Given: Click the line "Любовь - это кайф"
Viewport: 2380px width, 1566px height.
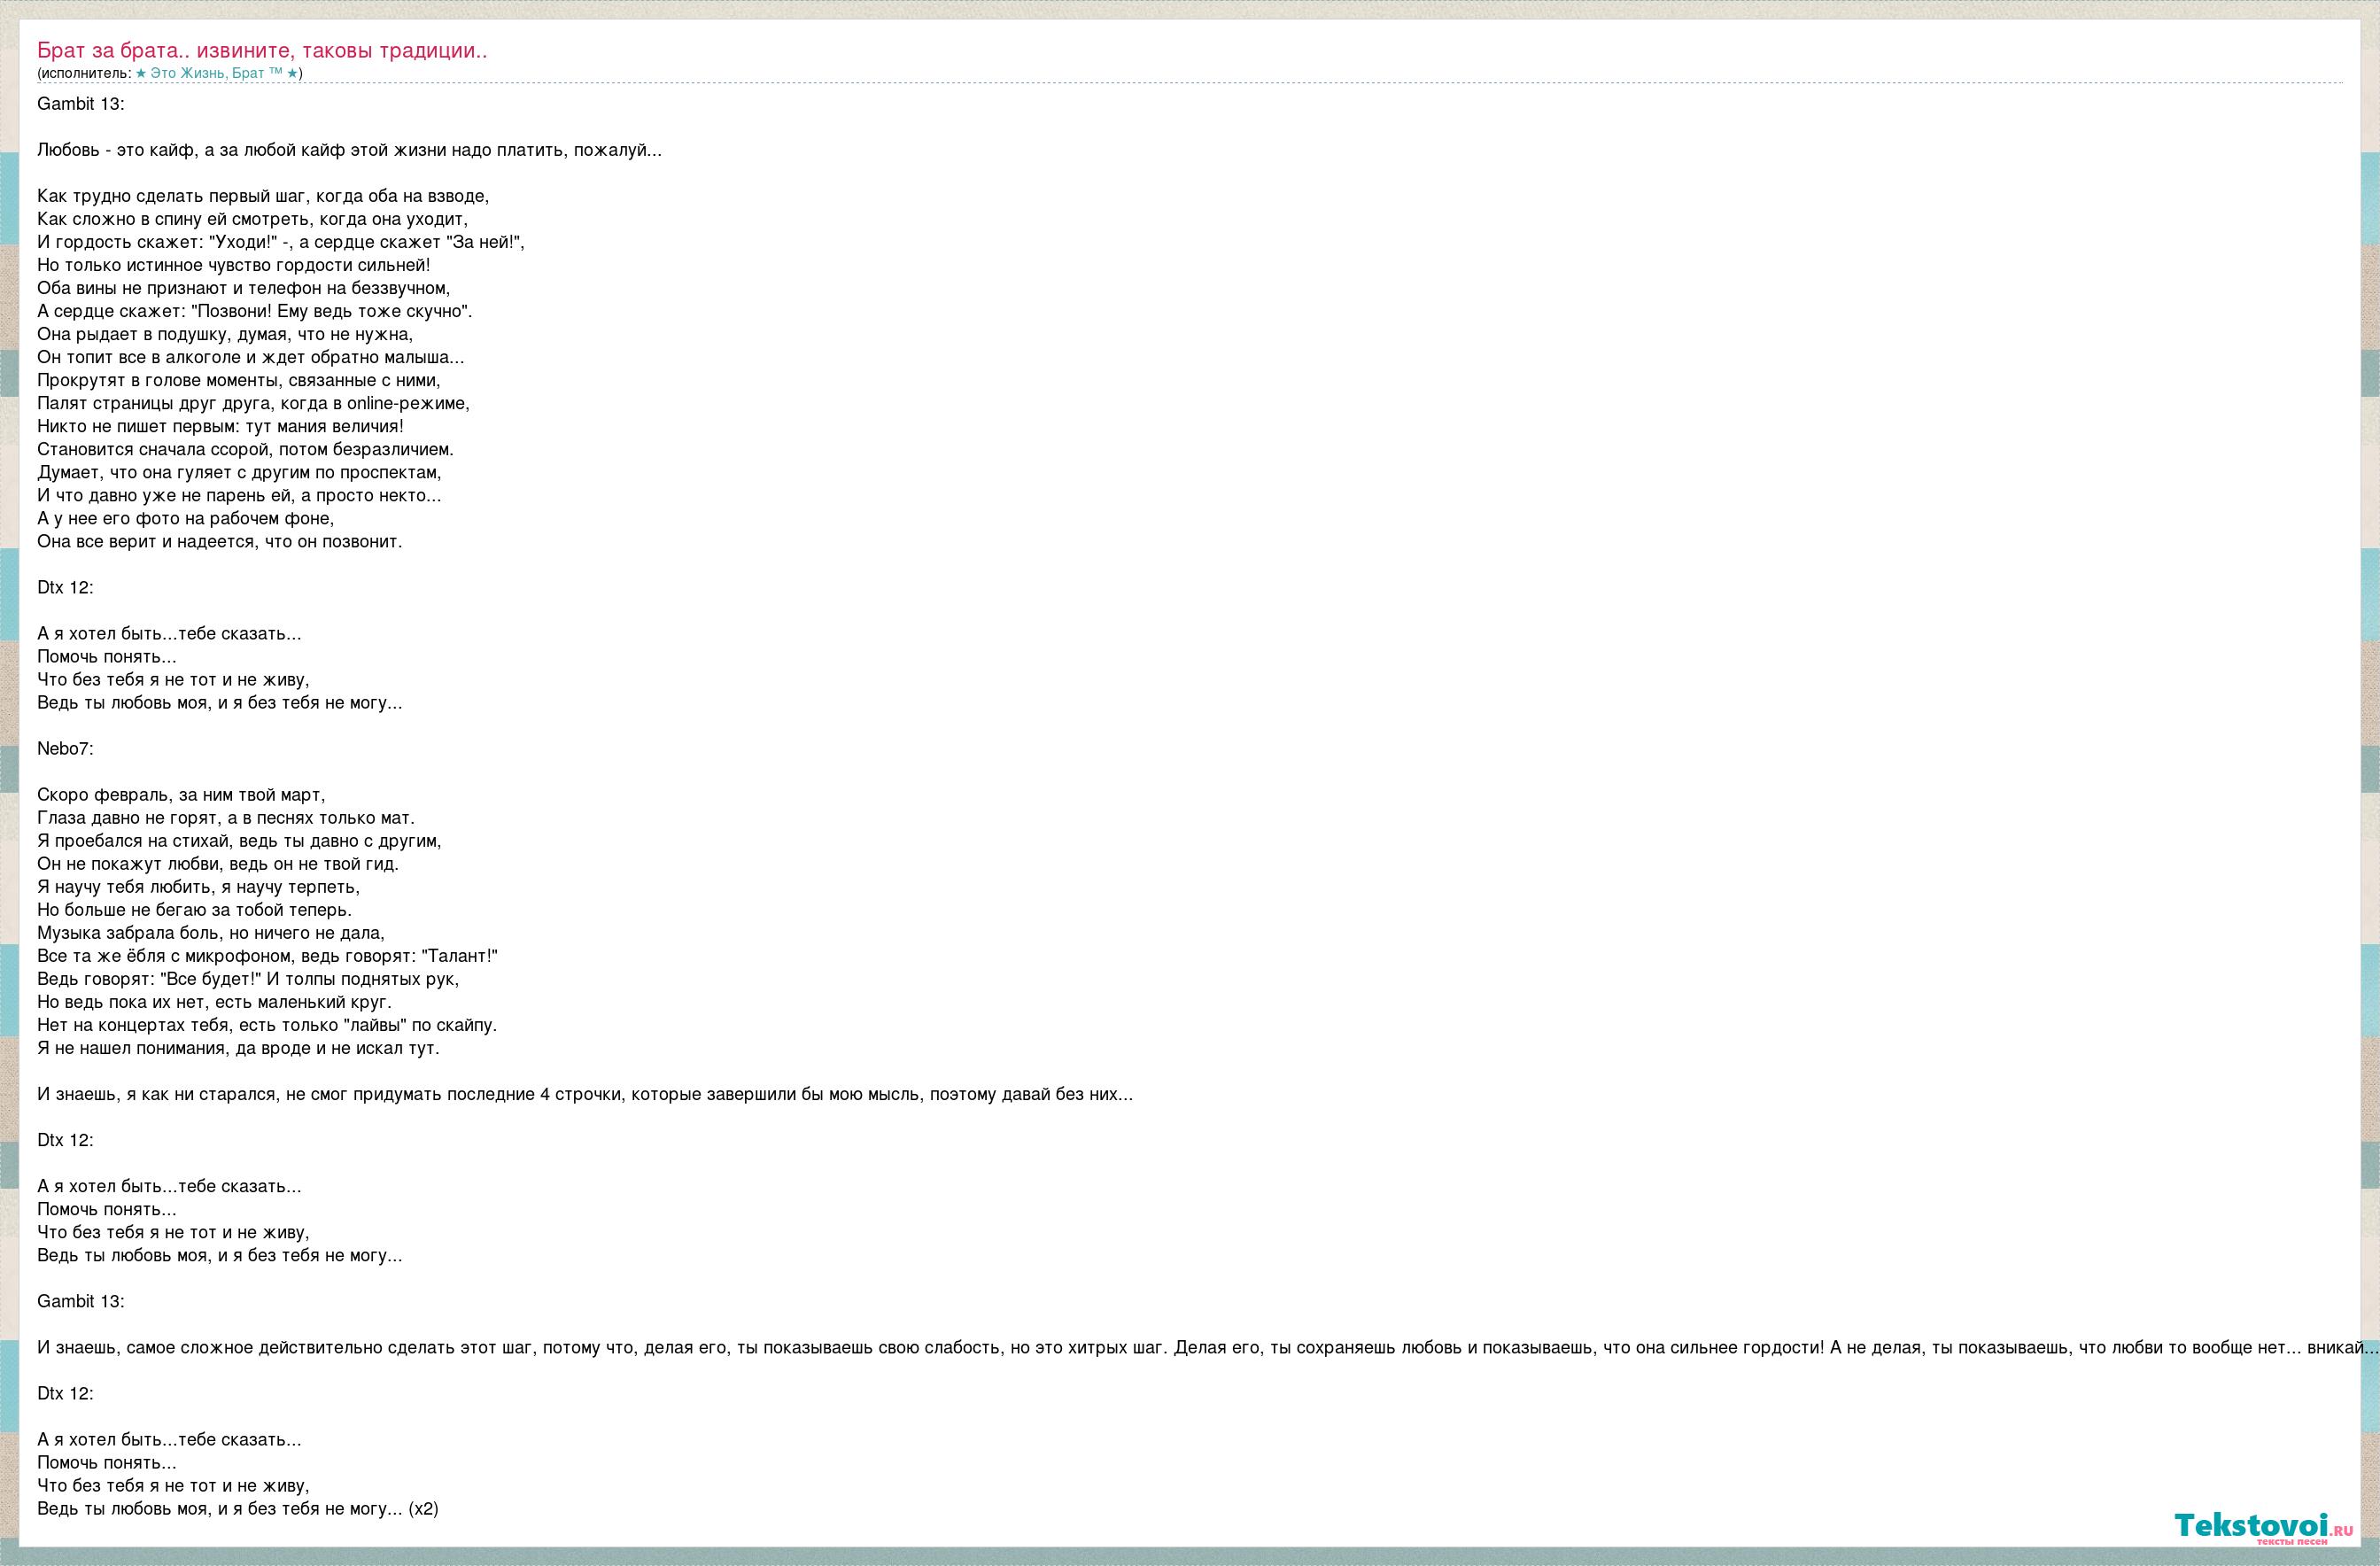Looking at the screenshot, I should coord(349,150).
